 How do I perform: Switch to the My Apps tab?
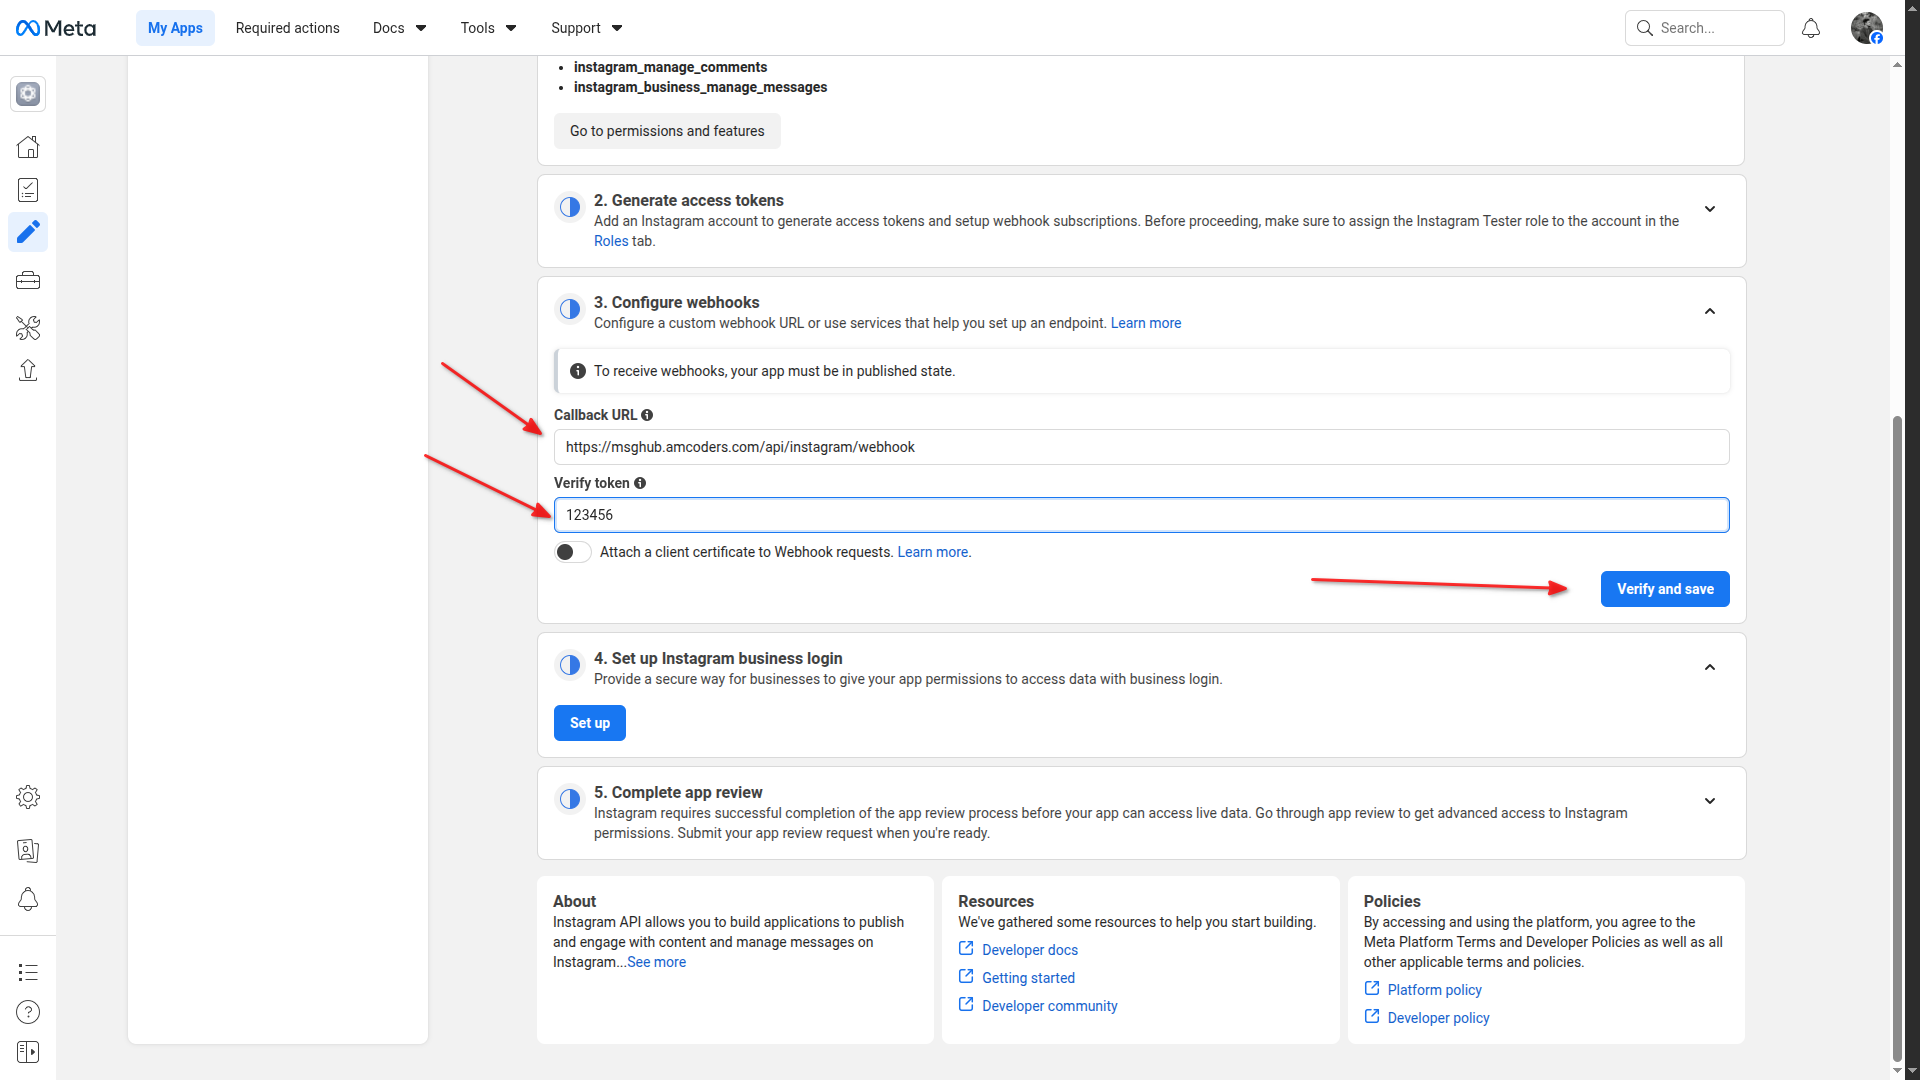tap(175, 27)
